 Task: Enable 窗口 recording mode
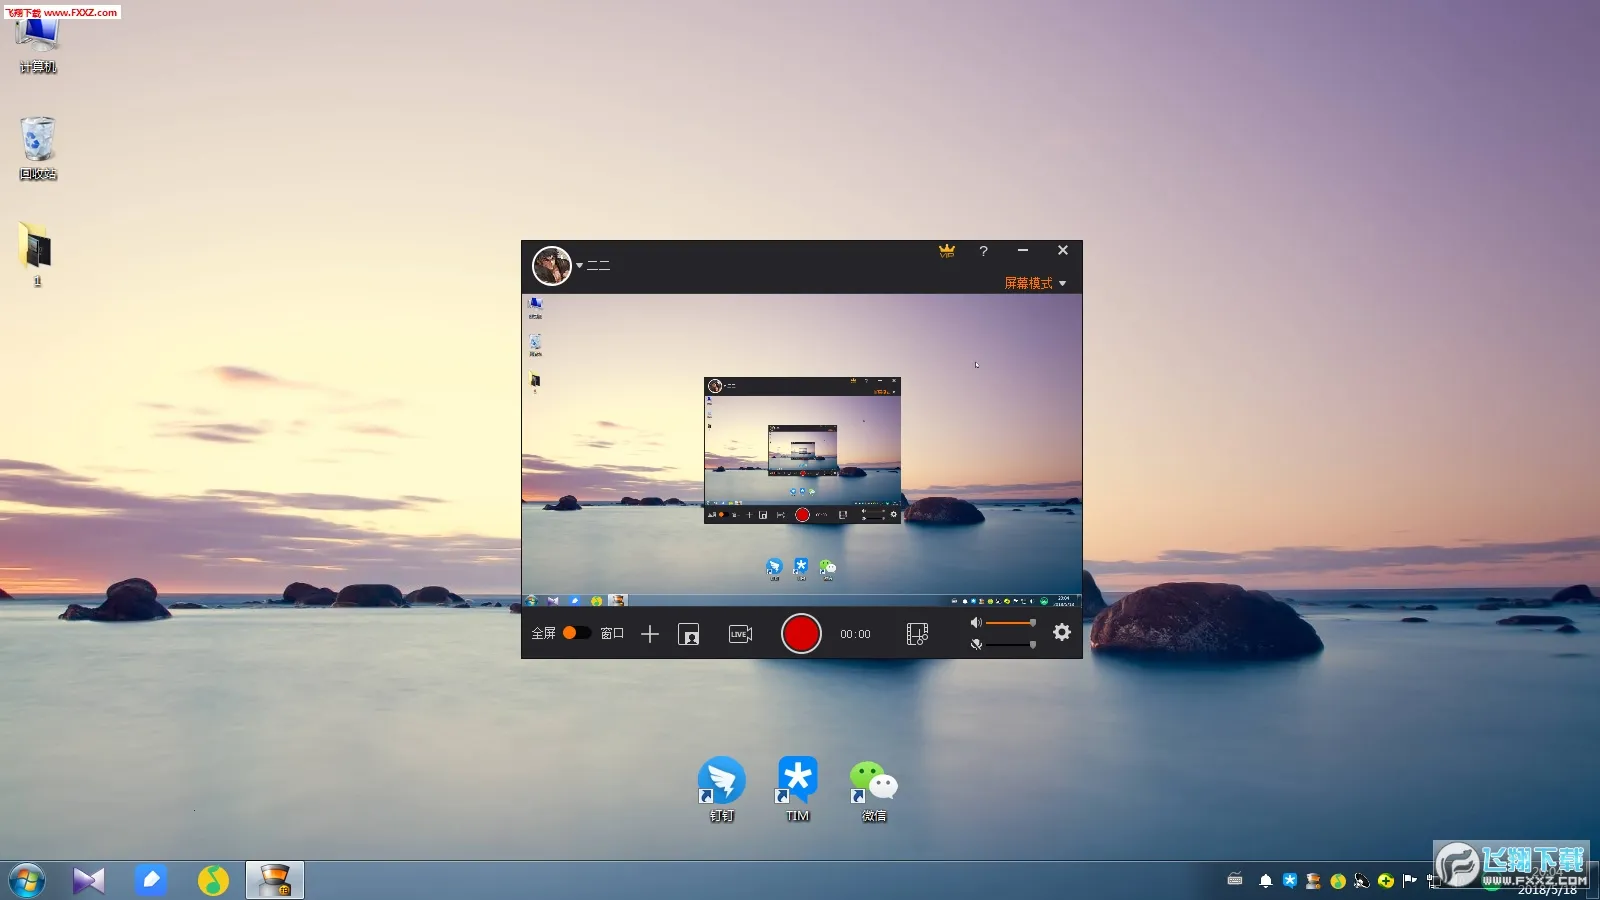(x=611, y=633)
